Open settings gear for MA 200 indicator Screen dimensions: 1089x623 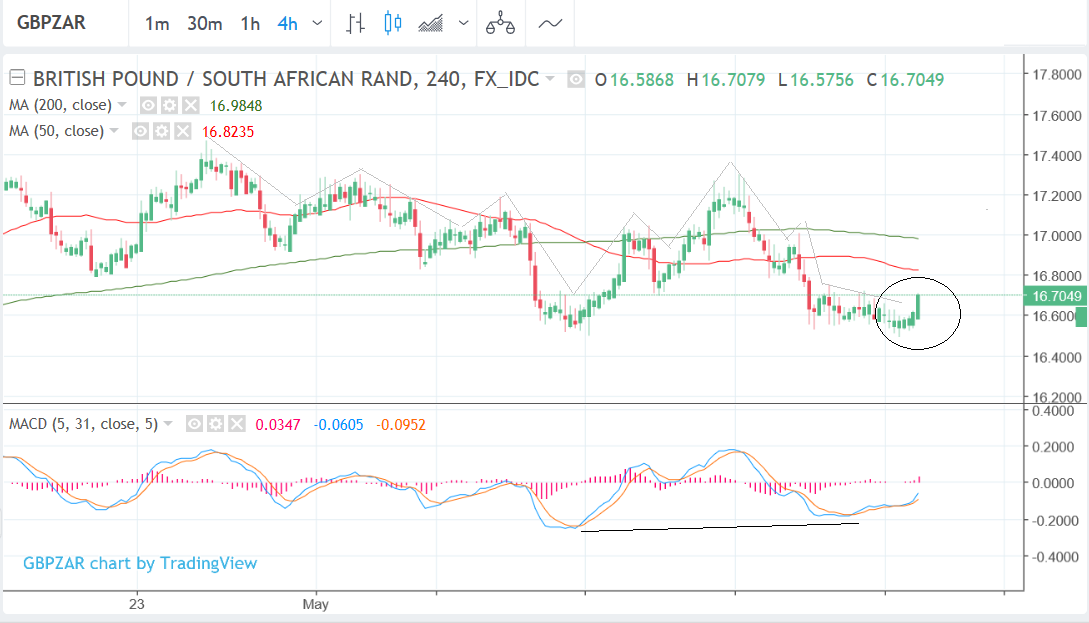pos(169,105)
